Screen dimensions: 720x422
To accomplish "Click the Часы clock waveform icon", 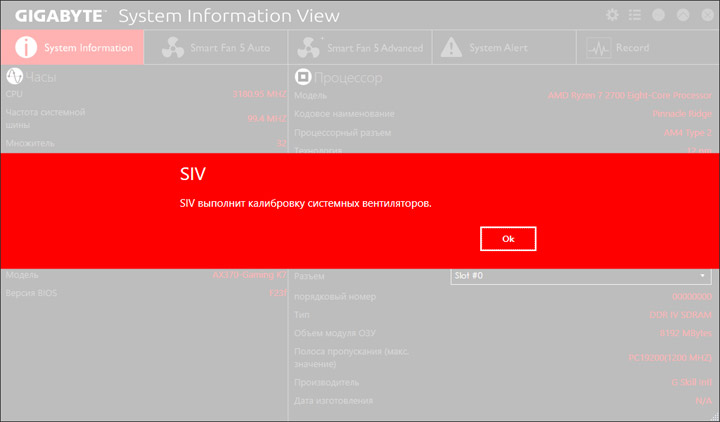I will pos(14,76).
